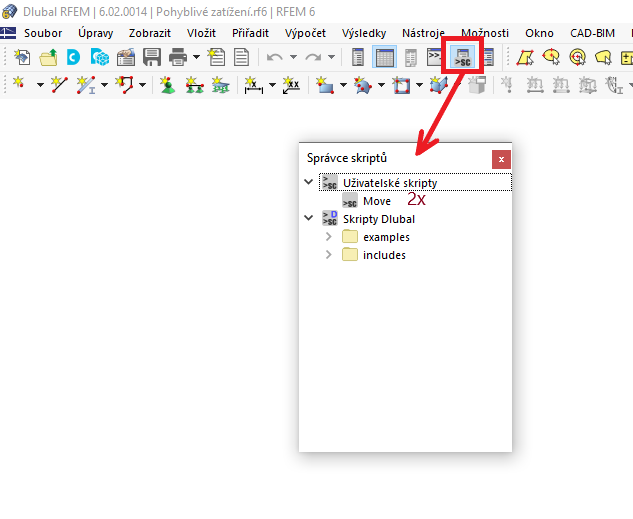Viewport: 633px width, 519px height.
Task: Toggle the results tables icon
Action: point(411,57)
